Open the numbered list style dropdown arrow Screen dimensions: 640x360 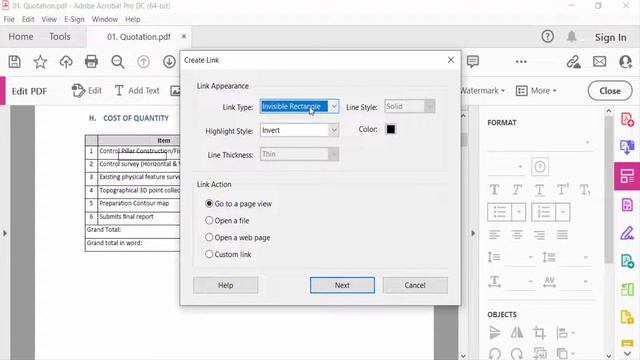point(563,212)
